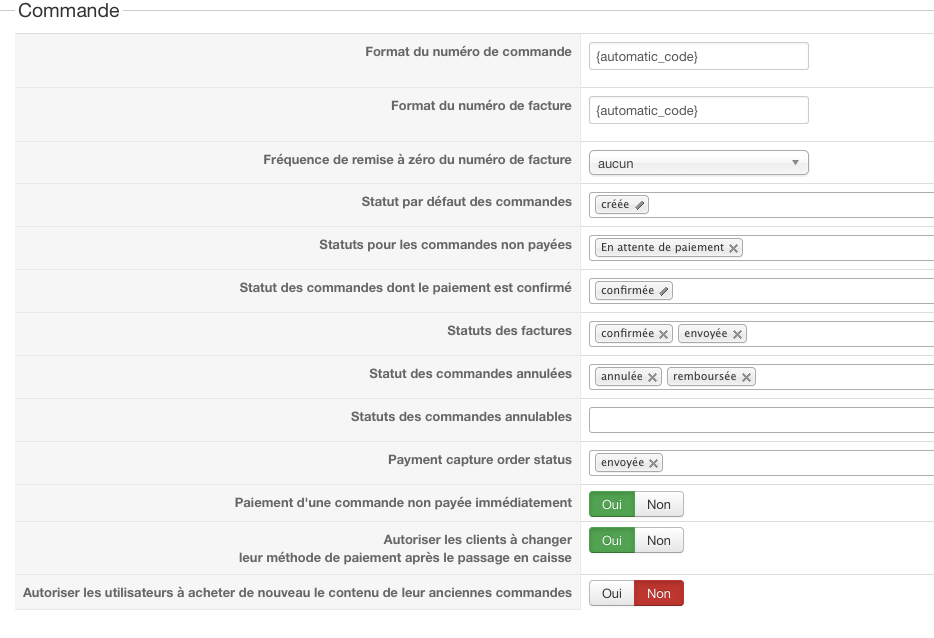Click pencil icon on créée tag
Screen dimensions: 934x638
click(x=640, y=205)
